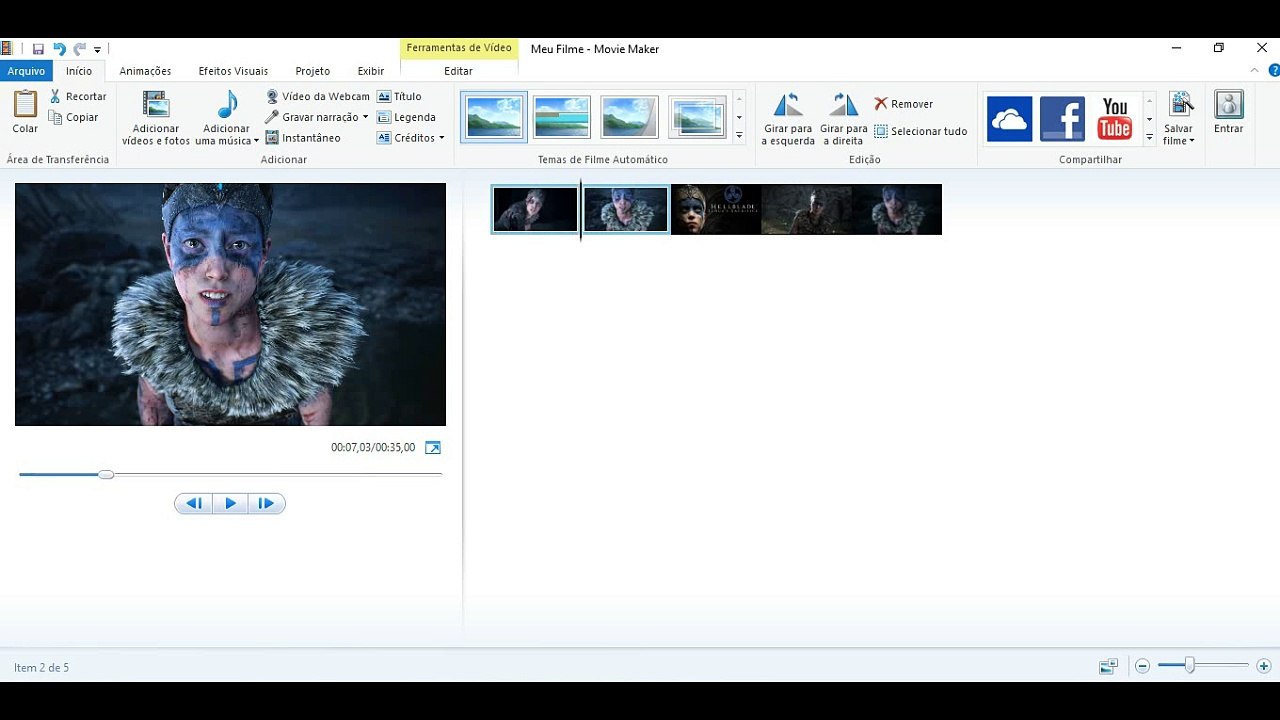Image resolution: width=1280 pixels, height=720 pixels.
Task: Click Adicionar vídeos e fotos
Action: (x=156, y=118)
